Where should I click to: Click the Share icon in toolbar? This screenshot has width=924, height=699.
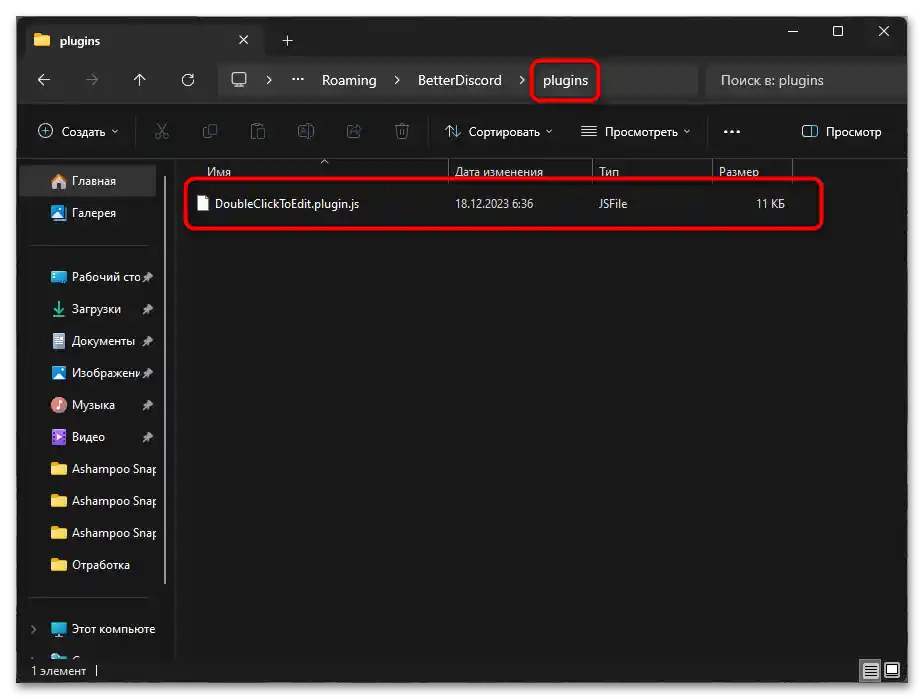pos(354,131)
